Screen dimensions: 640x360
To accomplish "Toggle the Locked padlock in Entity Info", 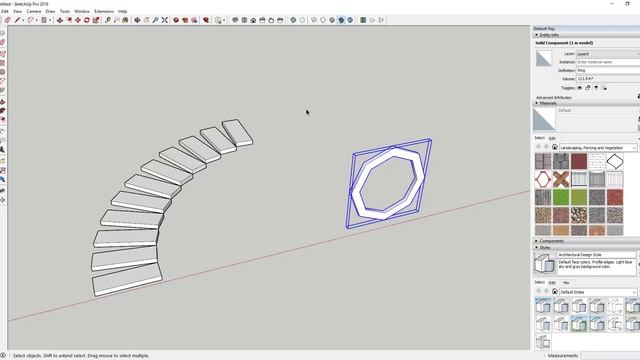I will [x=588, y=88].
